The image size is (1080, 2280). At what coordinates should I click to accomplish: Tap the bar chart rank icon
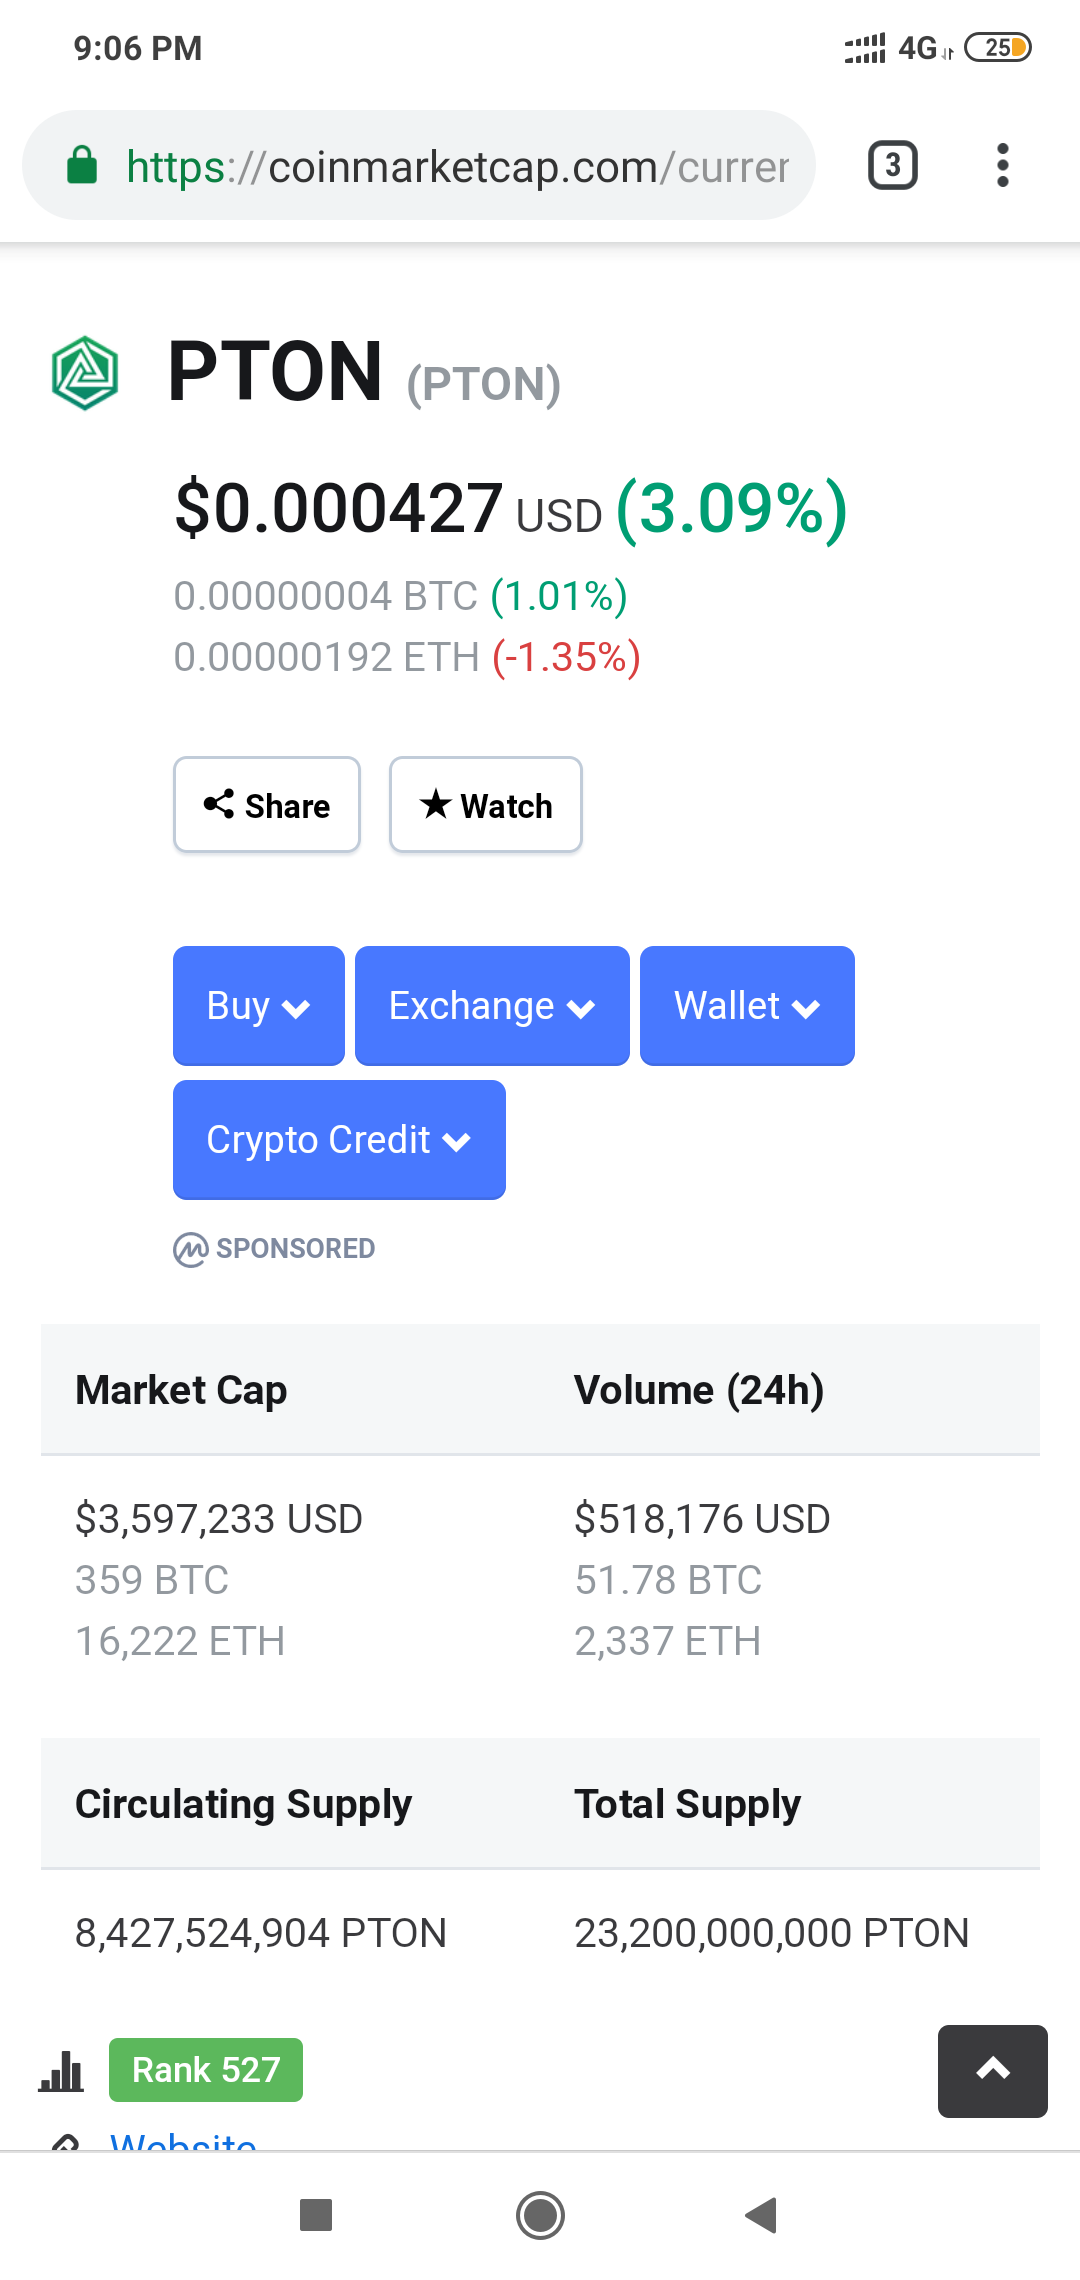61,2070
